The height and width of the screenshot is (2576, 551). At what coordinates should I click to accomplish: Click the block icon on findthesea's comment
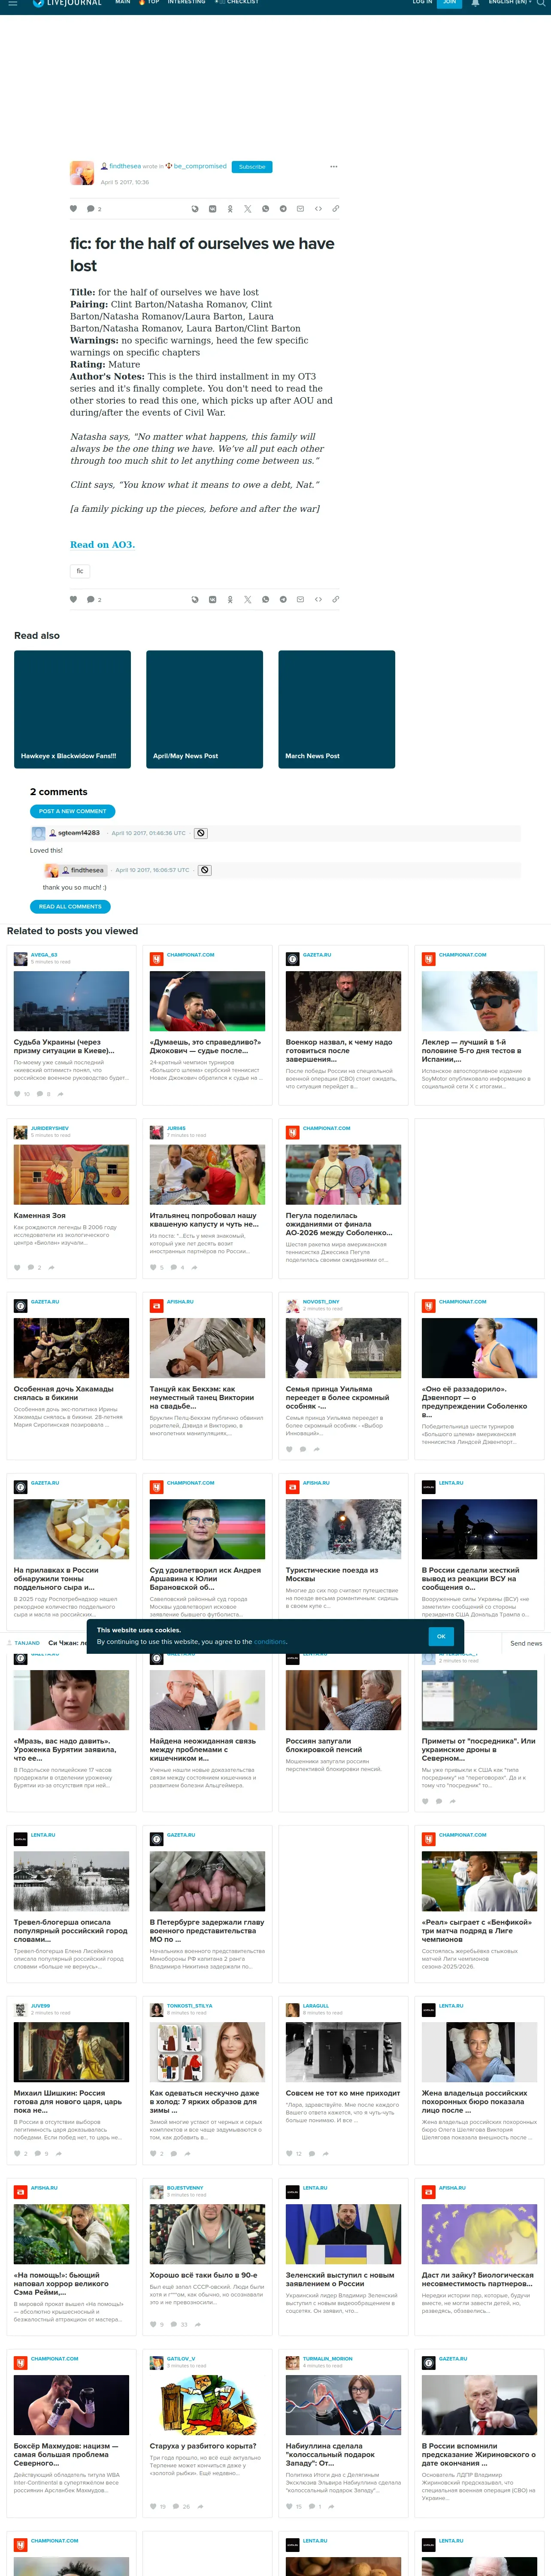pos(205,870)
